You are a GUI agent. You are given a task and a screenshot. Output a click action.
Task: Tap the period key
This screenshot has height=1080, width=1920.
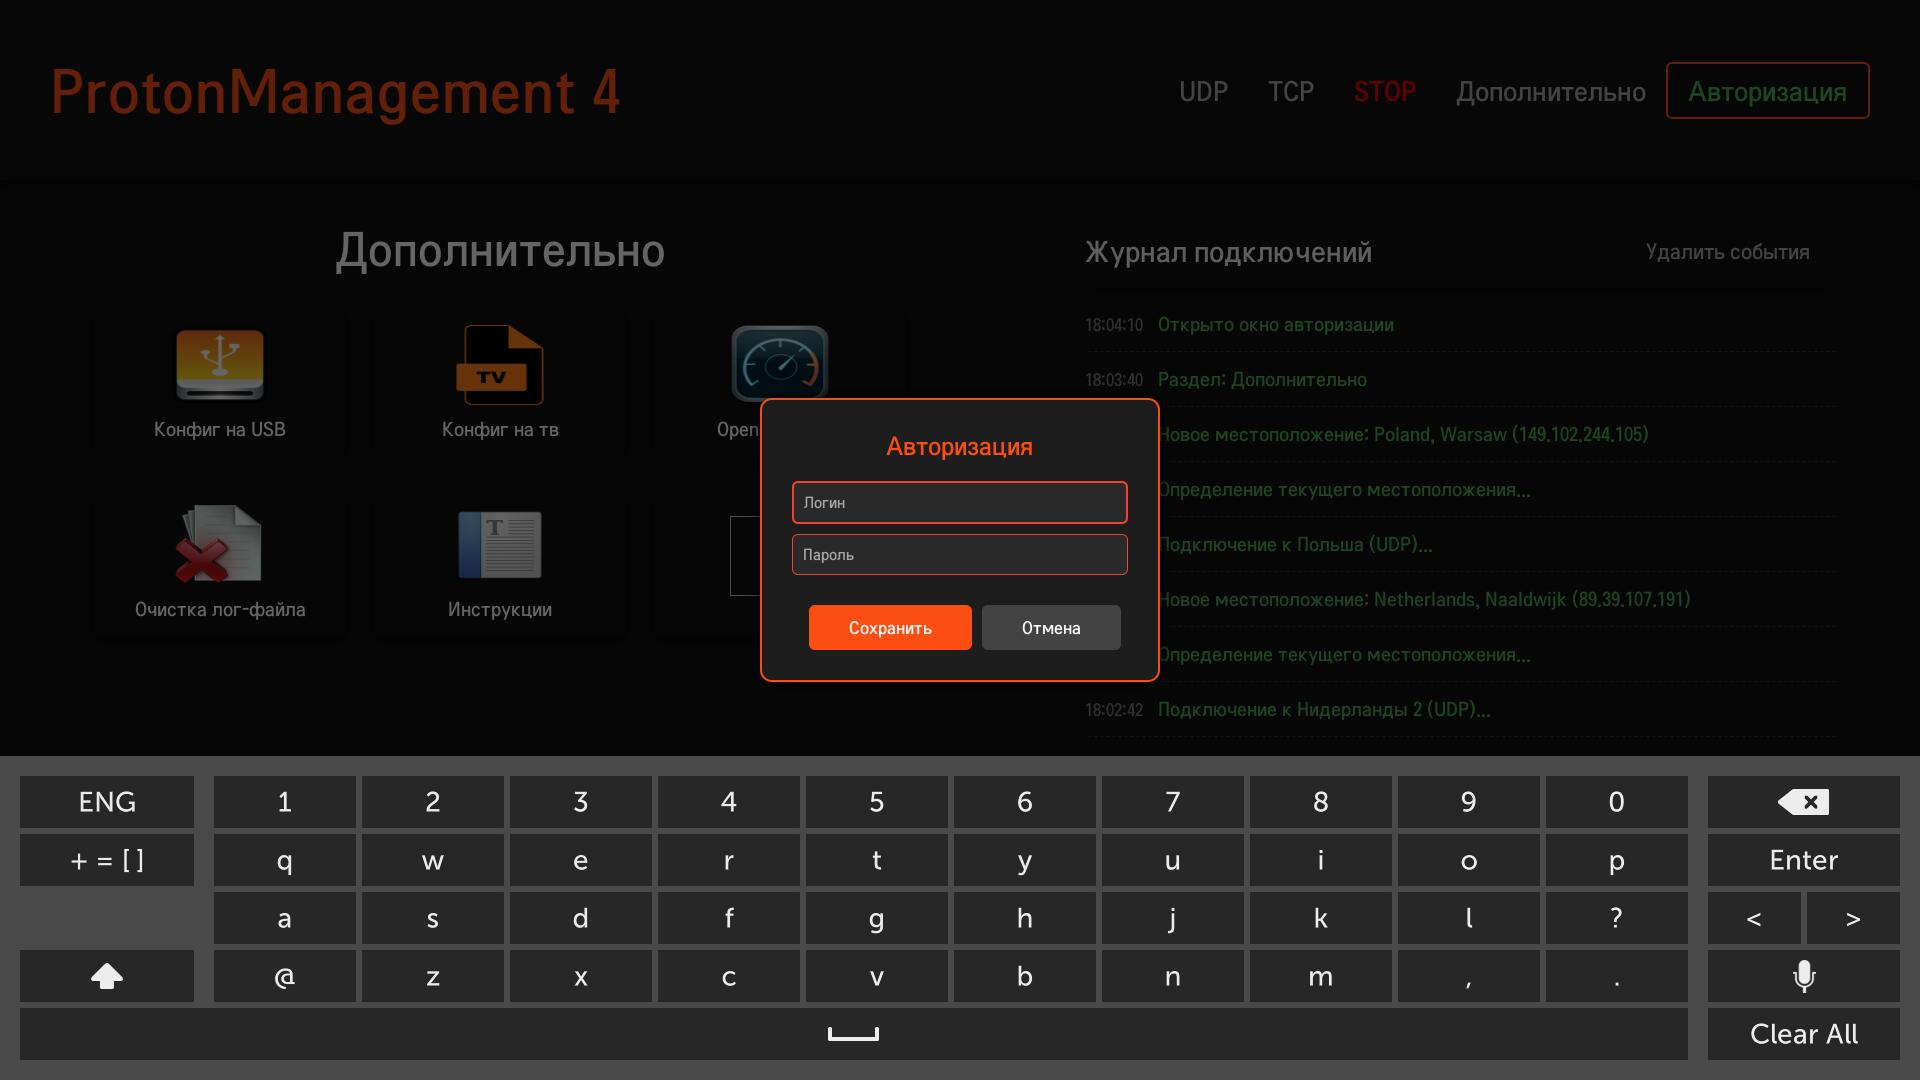(1617, 976)
